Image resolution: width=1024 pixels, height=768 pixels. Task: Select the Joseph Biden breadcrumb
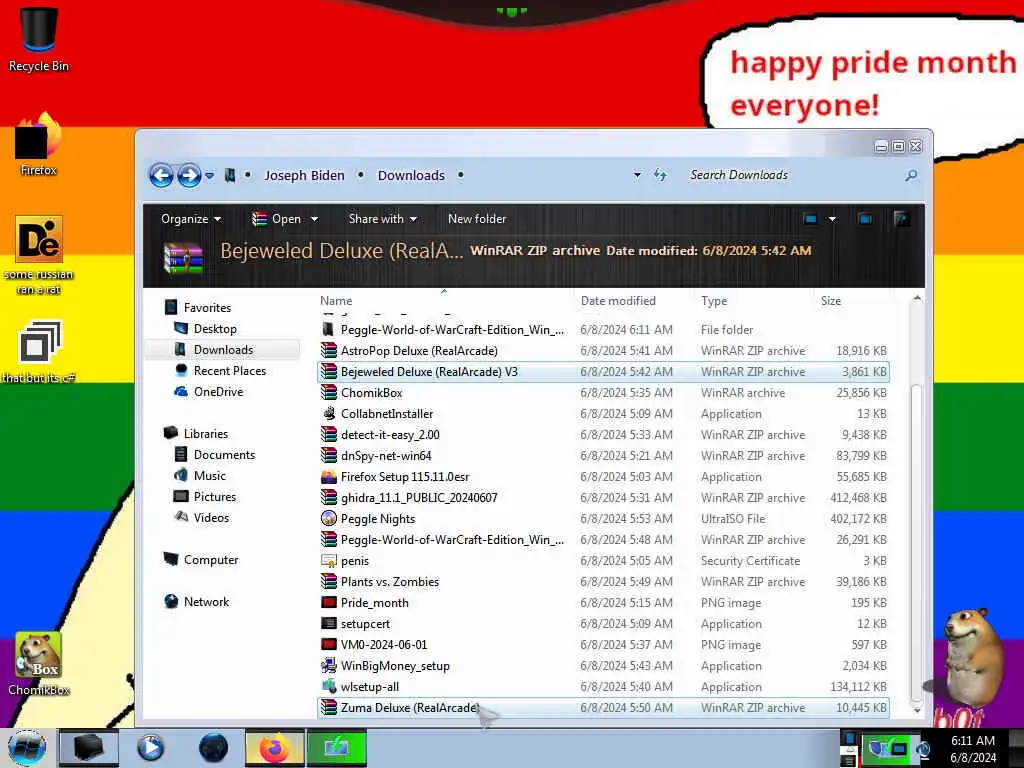pos(304,175)
